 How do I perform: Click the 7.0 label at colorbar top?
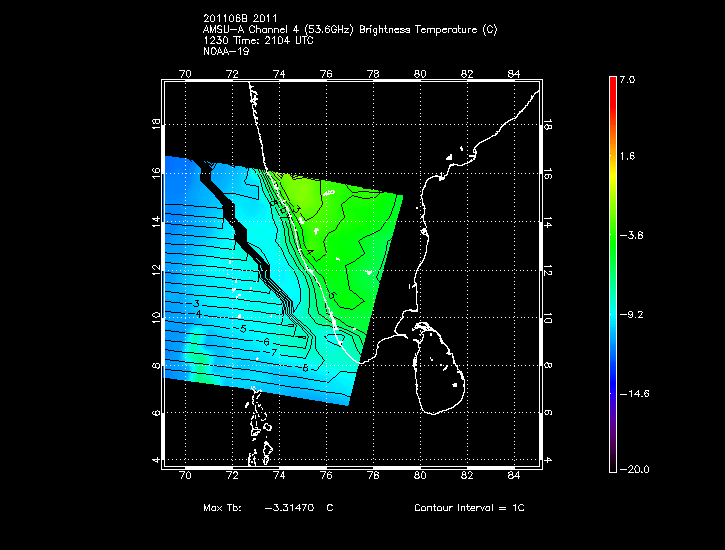coord(627,80)
